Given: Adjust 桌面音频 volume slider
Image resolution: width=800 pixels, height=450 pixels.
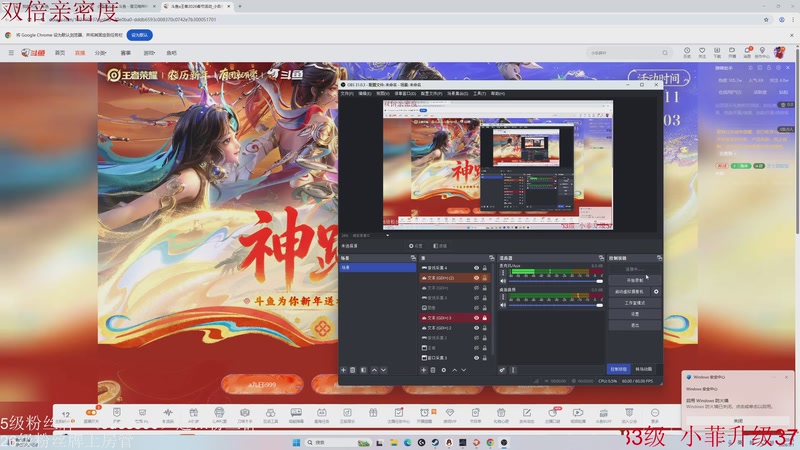Looking at the screenshot, I should coord(556,305).
